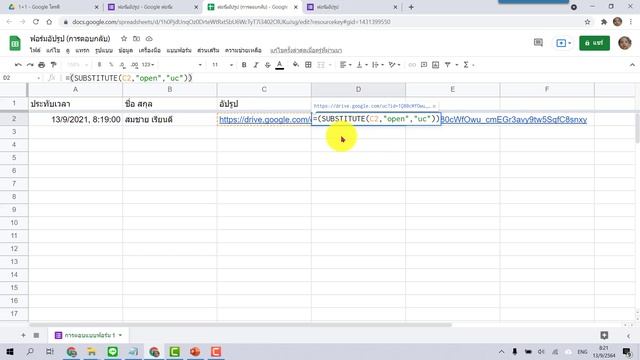The height and width of the screenshot is (360, 640).
Task: Open the fill color picker
Action: pos(296,65)
